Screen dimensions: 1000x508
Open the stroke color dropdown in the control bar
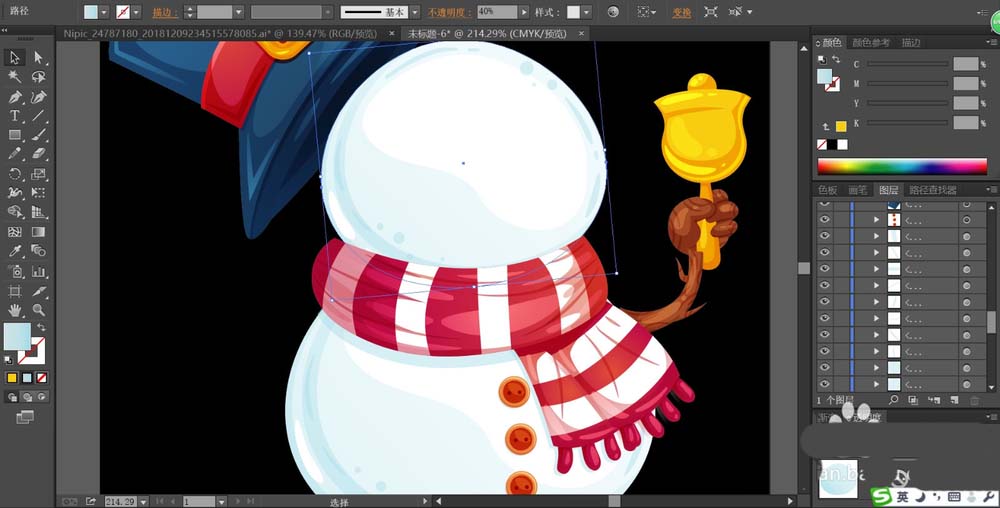point(136,12)
